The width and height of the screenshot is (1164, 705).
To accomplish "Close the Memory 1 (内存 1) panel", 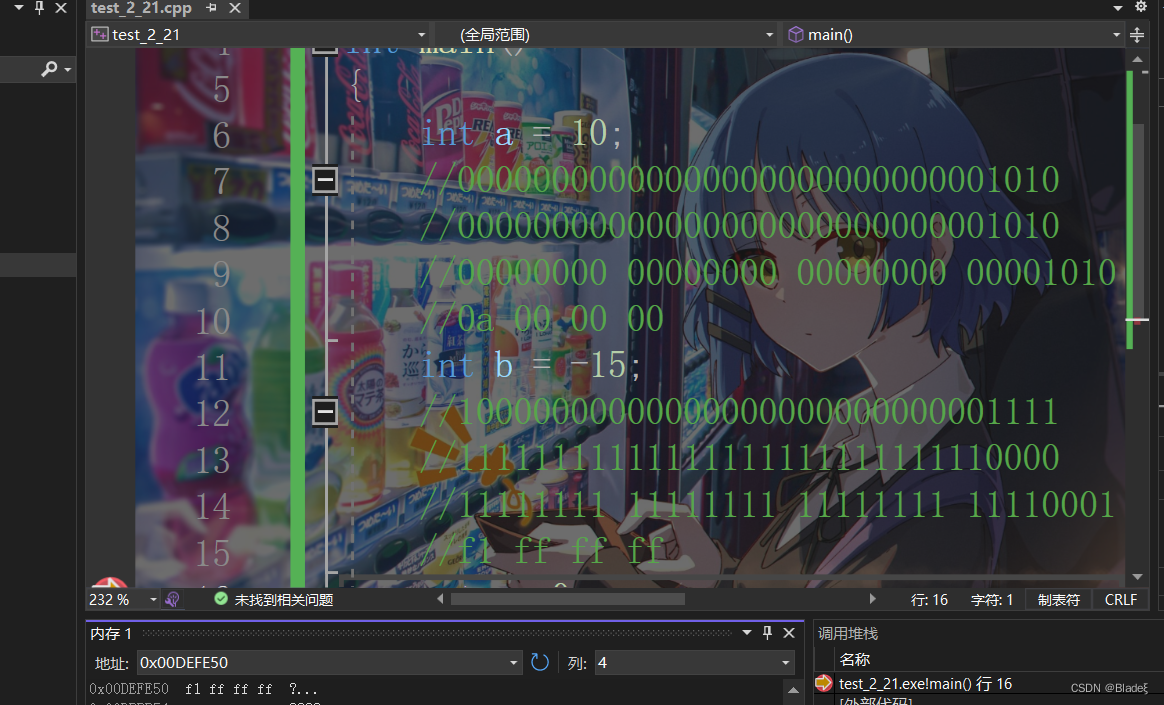I will [789, 633].
